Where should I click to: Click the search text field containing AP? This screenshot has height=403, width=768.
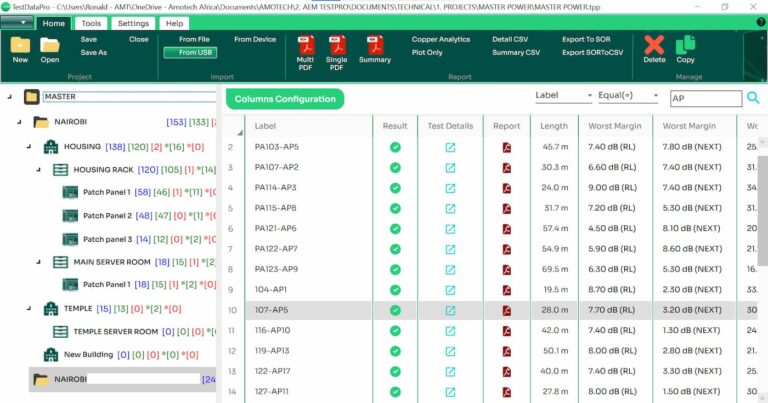[706, 98]
